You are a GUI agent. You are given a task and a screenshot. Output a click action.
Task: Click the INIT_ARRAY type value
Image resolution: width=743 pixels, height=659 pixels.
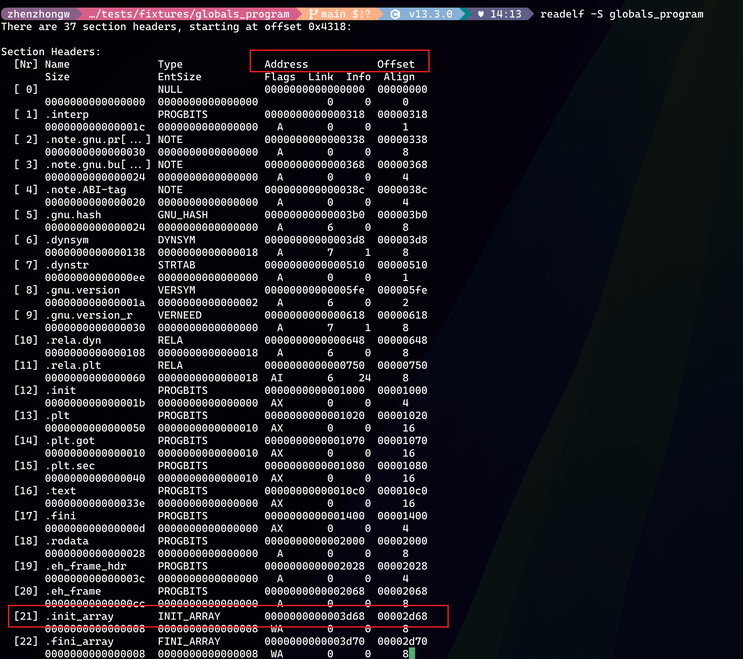[192, 616]
